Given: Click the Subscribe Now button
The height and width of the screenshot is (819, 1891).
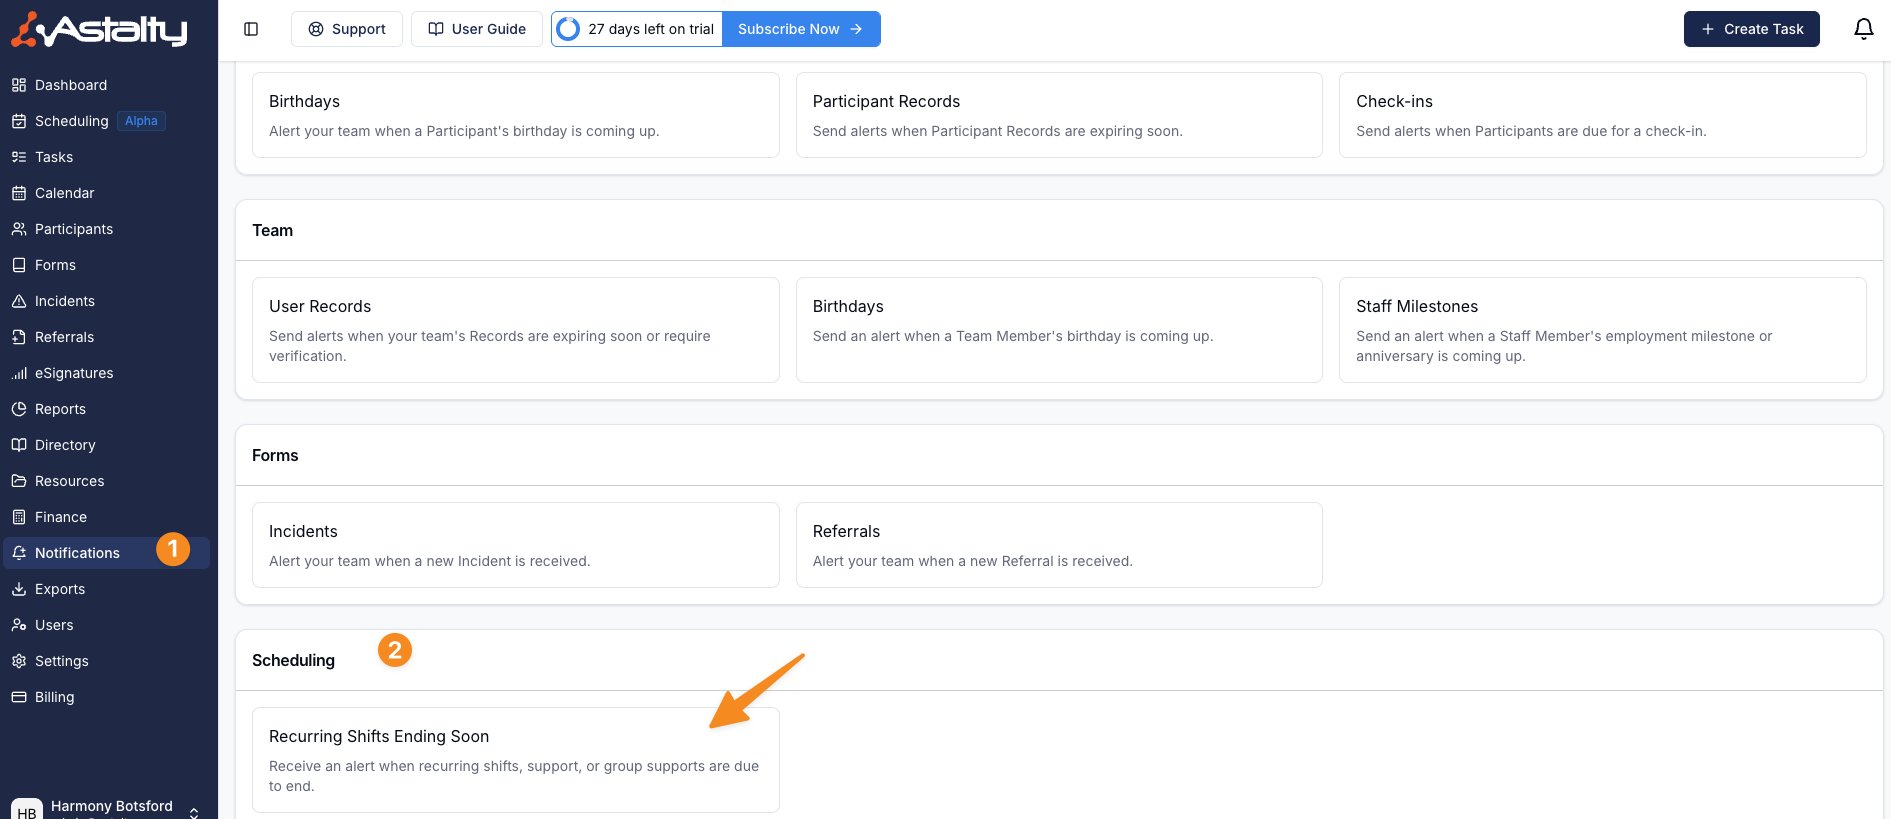Looking at the screenshot, I should 800,29.
